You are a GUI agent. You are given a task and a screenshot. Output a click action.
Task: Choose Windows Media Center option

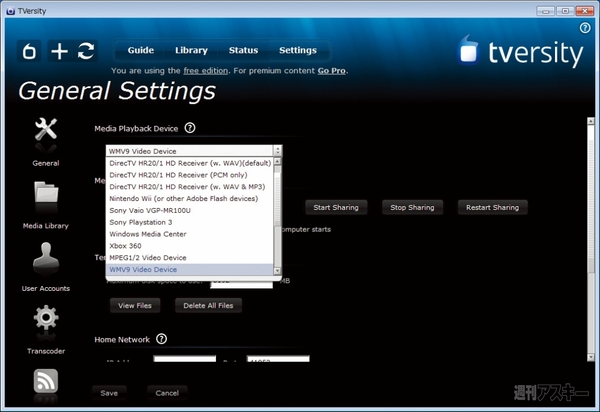point(190,234)
